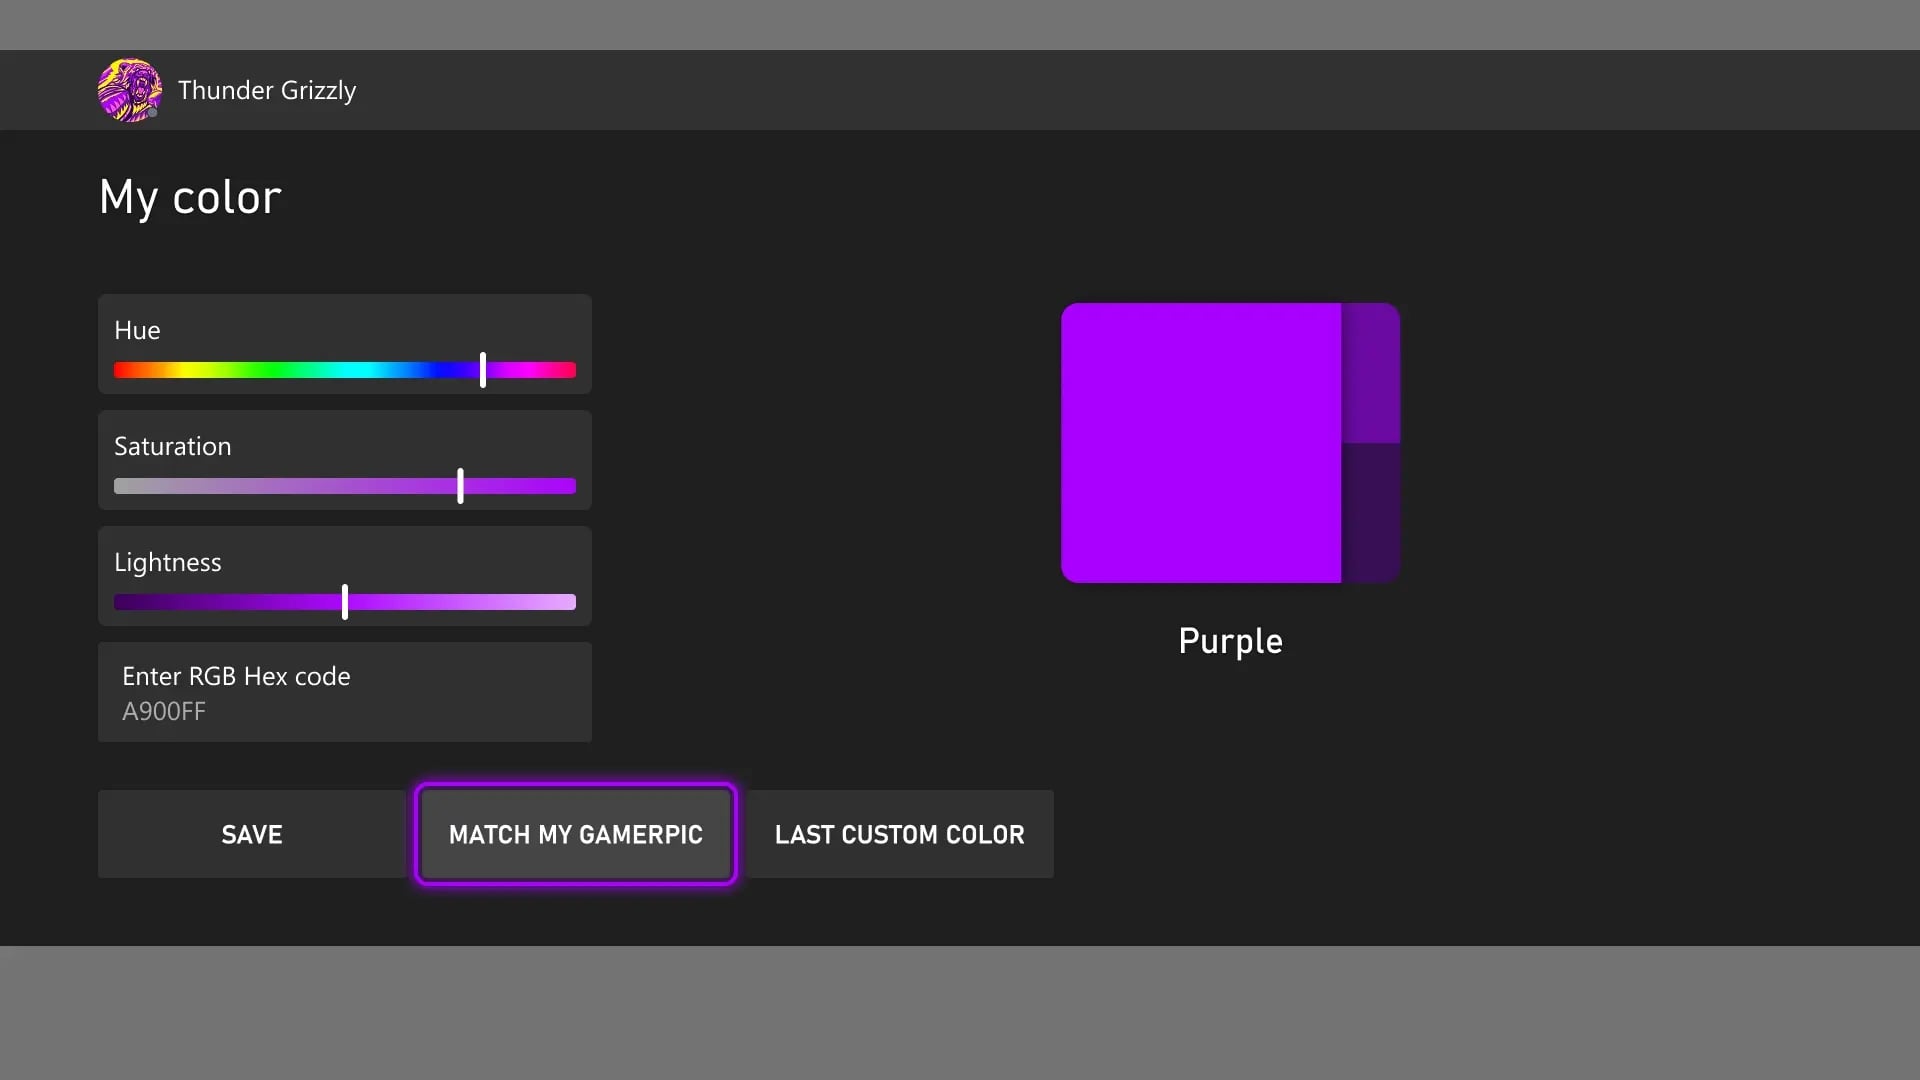Choose the Last Custom Color button

(900, 834)
